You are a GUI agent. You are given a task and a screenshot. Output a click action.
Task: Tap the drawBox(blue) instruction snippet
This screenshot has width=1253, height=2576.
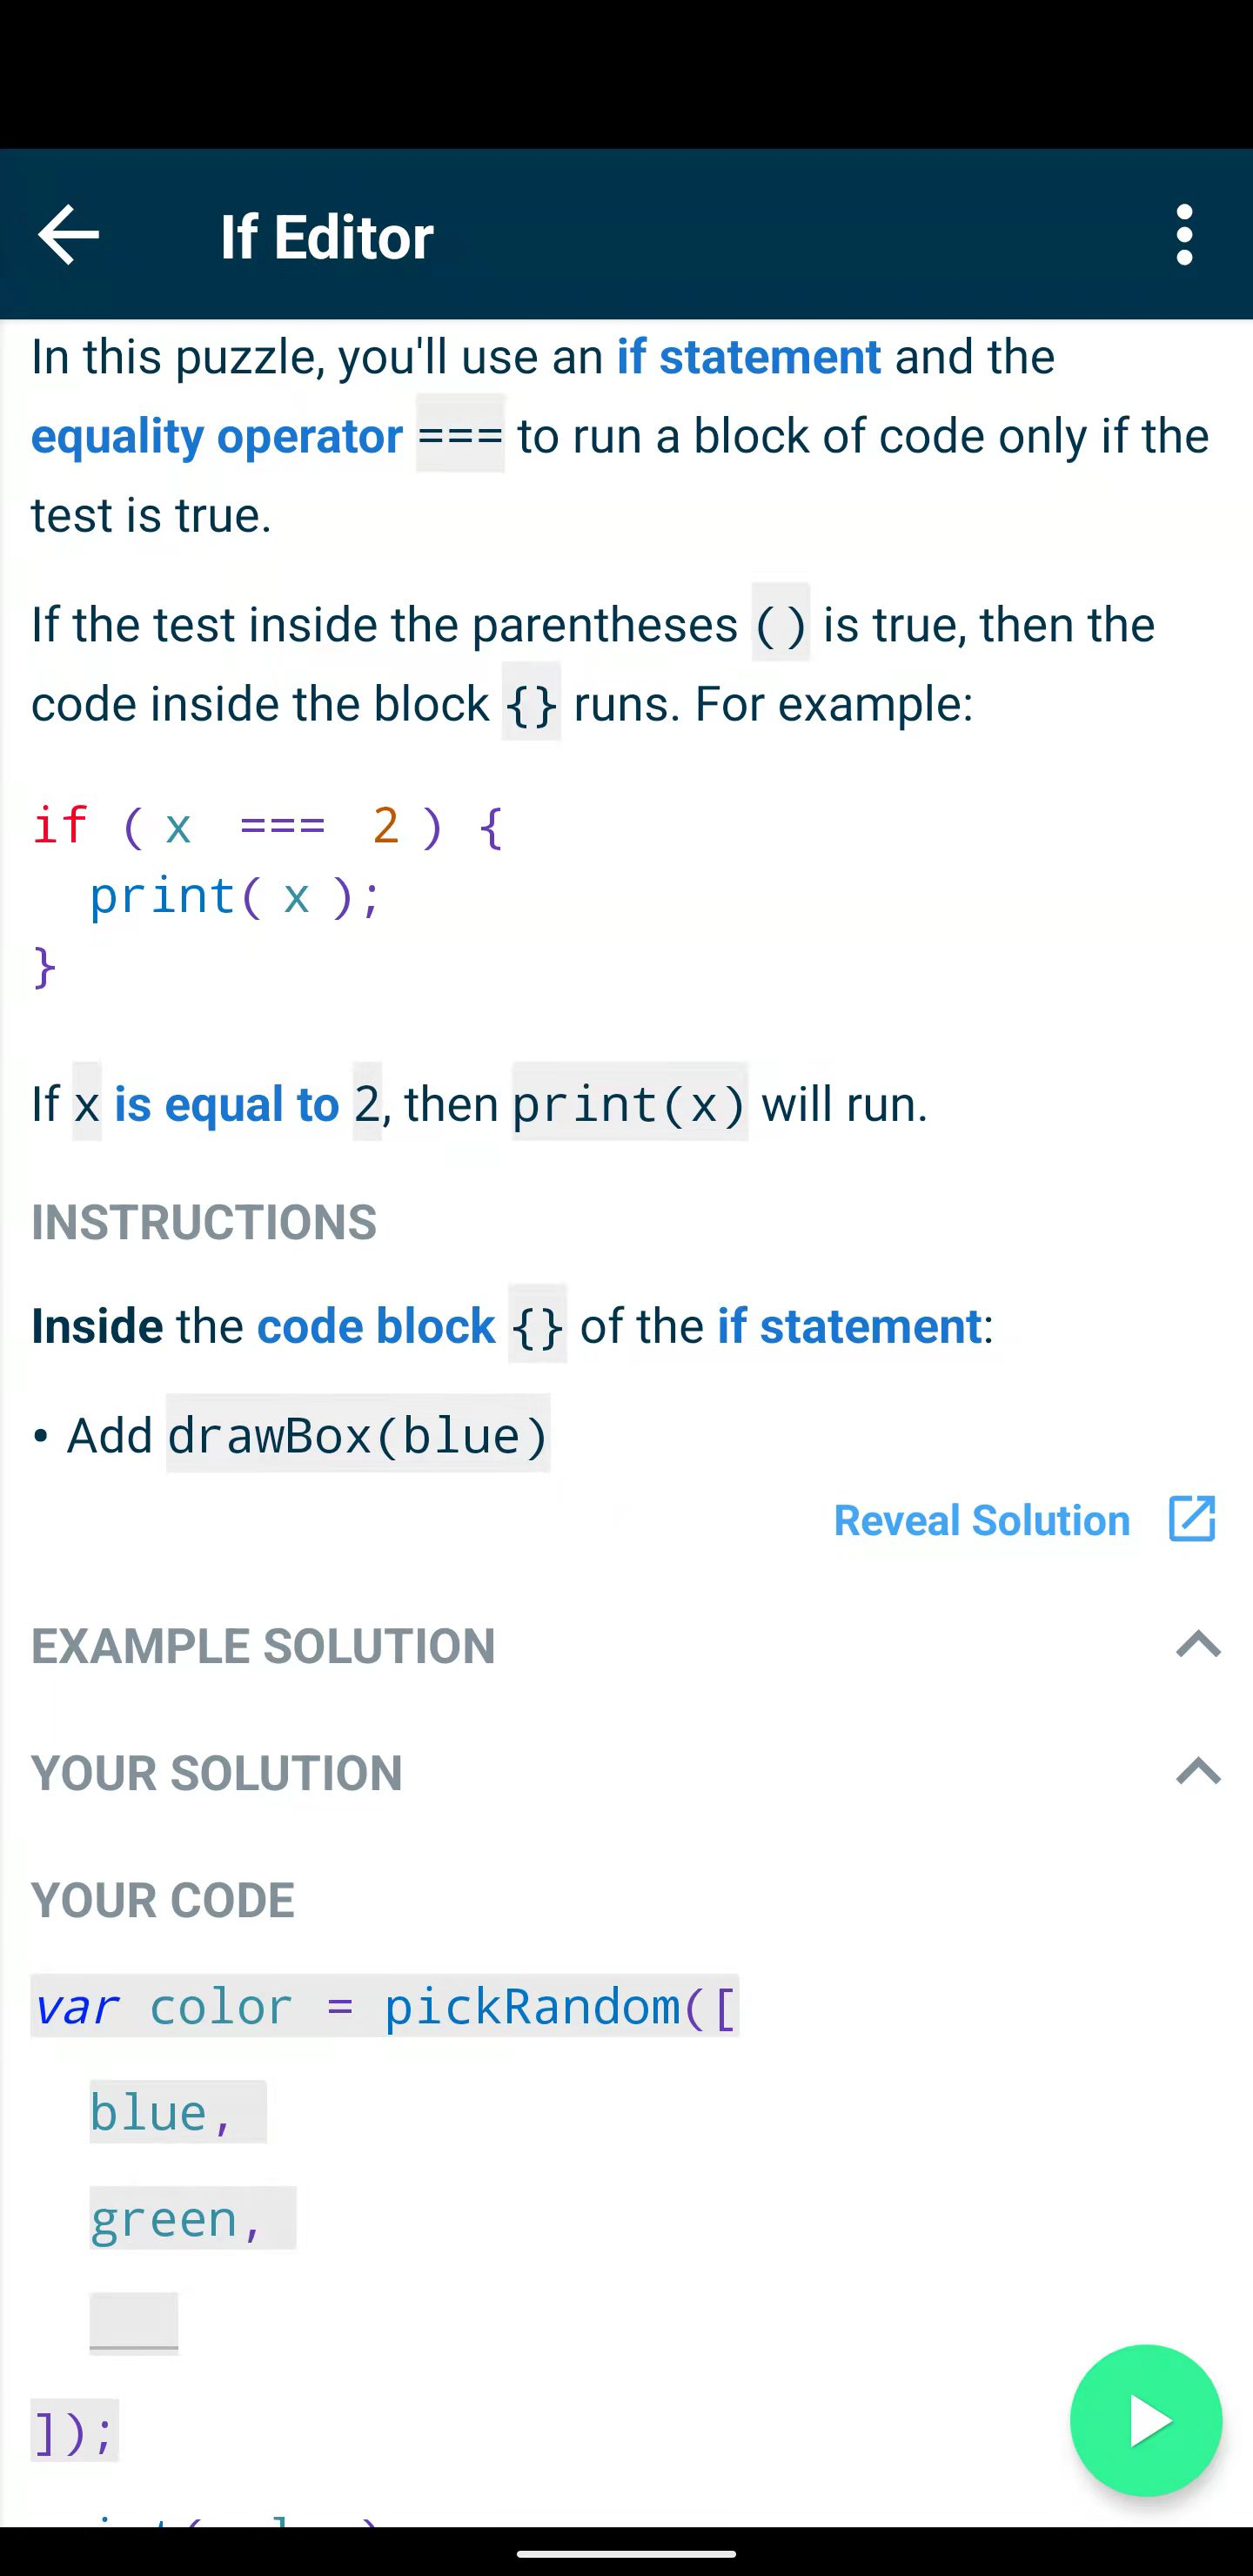[x=358, y=1433]
